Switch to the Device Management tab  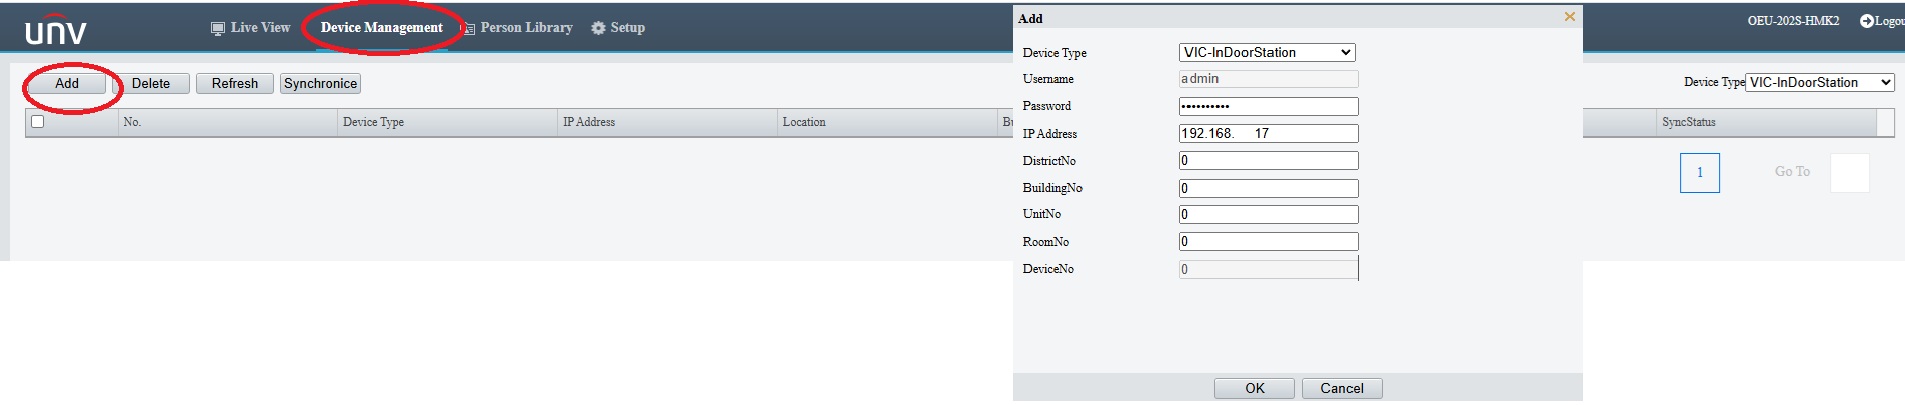coord(381,28)
